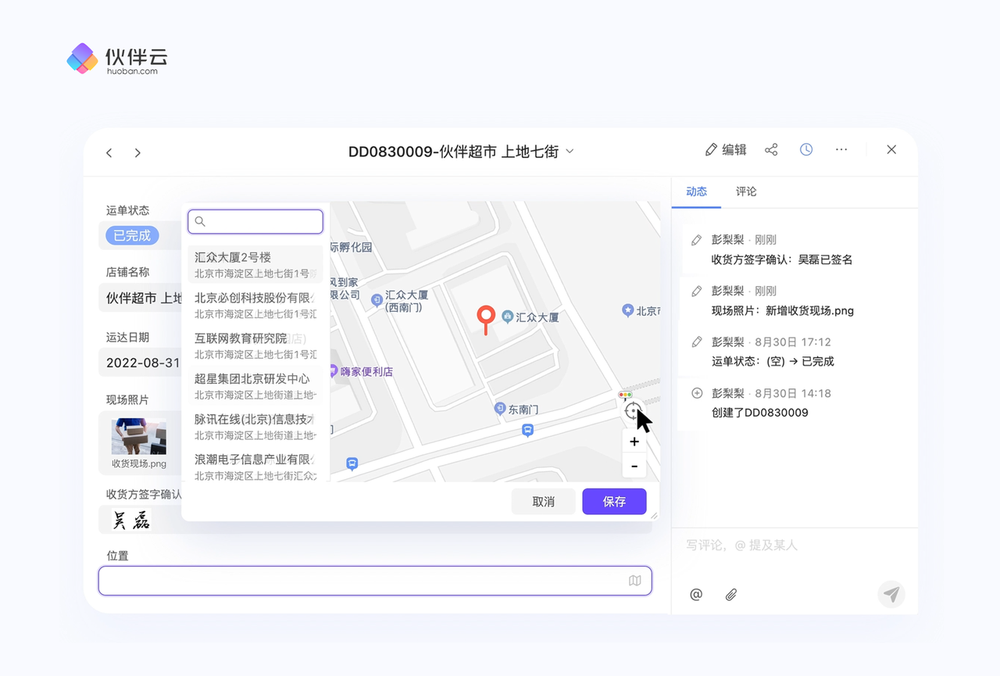Click the map icon in location field
Screen dimensions: 1000x676
(x=635, y=580)
